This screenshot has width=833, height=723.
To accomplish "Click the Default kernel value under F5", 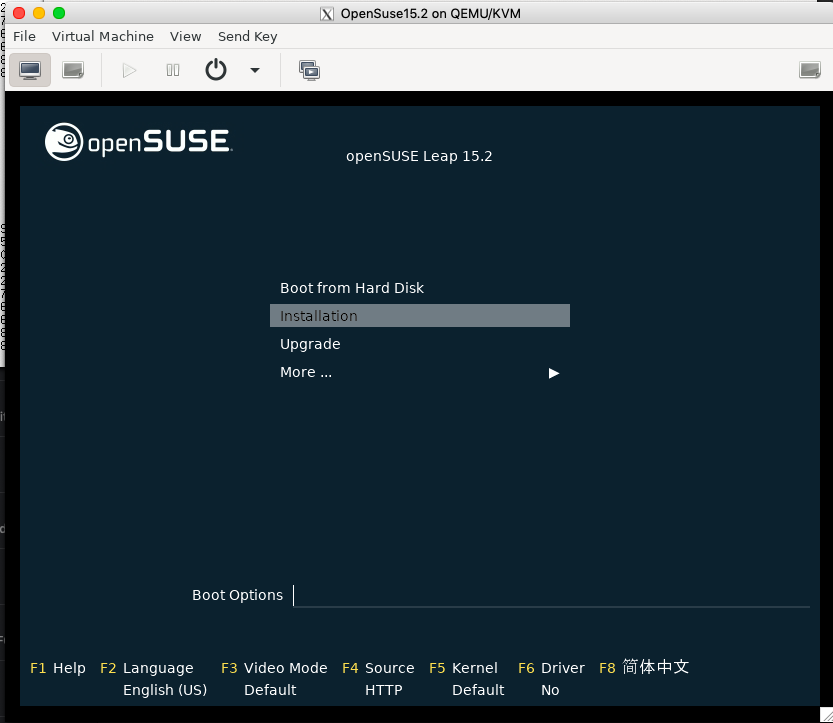I will click(x=478, y=690).
